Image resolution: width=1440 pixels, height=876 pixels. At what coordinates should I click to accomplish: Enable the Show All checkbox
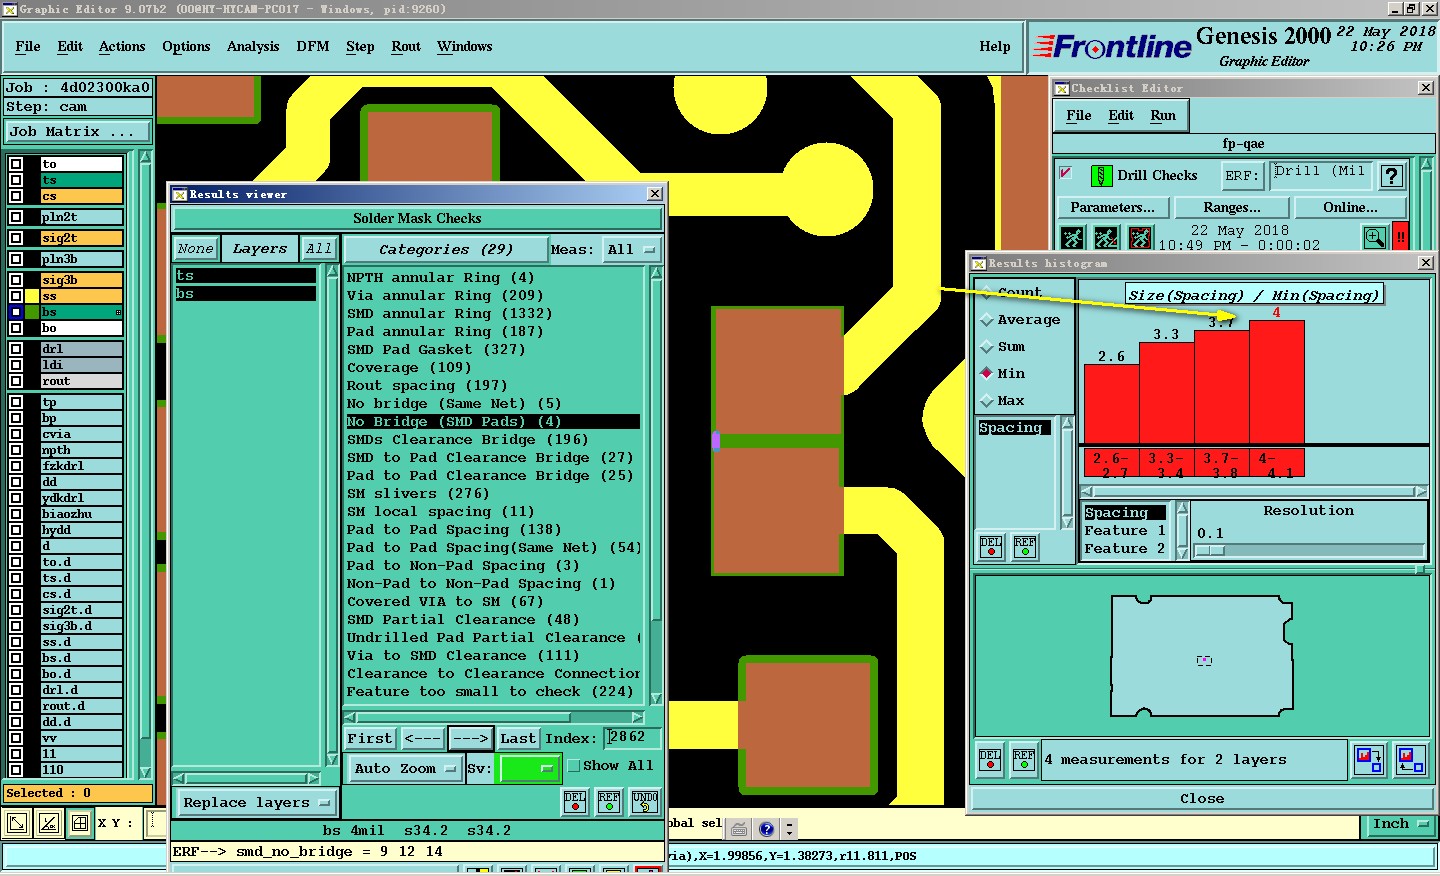click(574, 766)
